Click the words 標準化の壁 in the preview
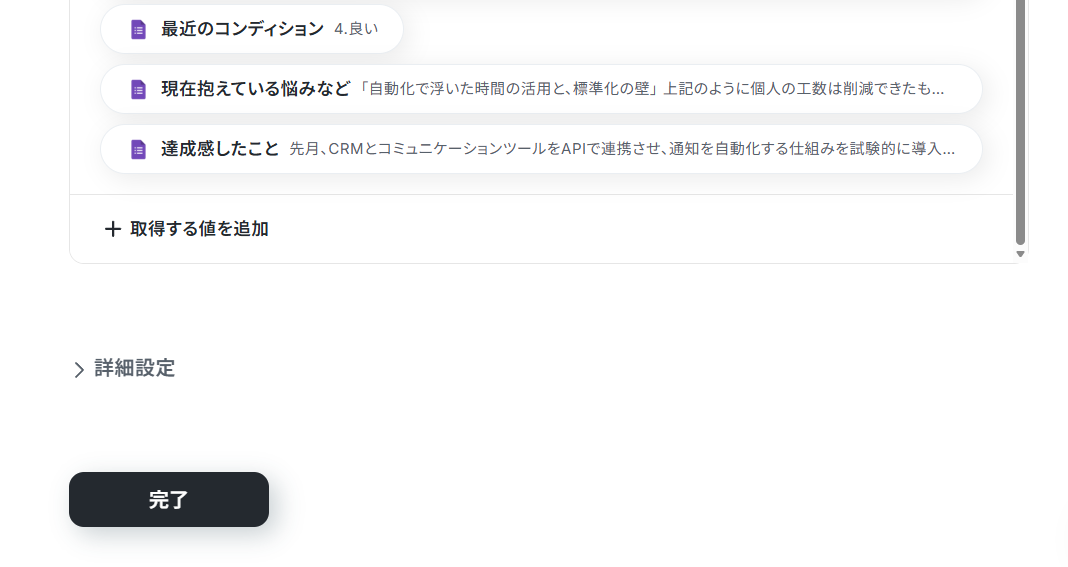1068x567 pixels. click(x=611, y=89)
